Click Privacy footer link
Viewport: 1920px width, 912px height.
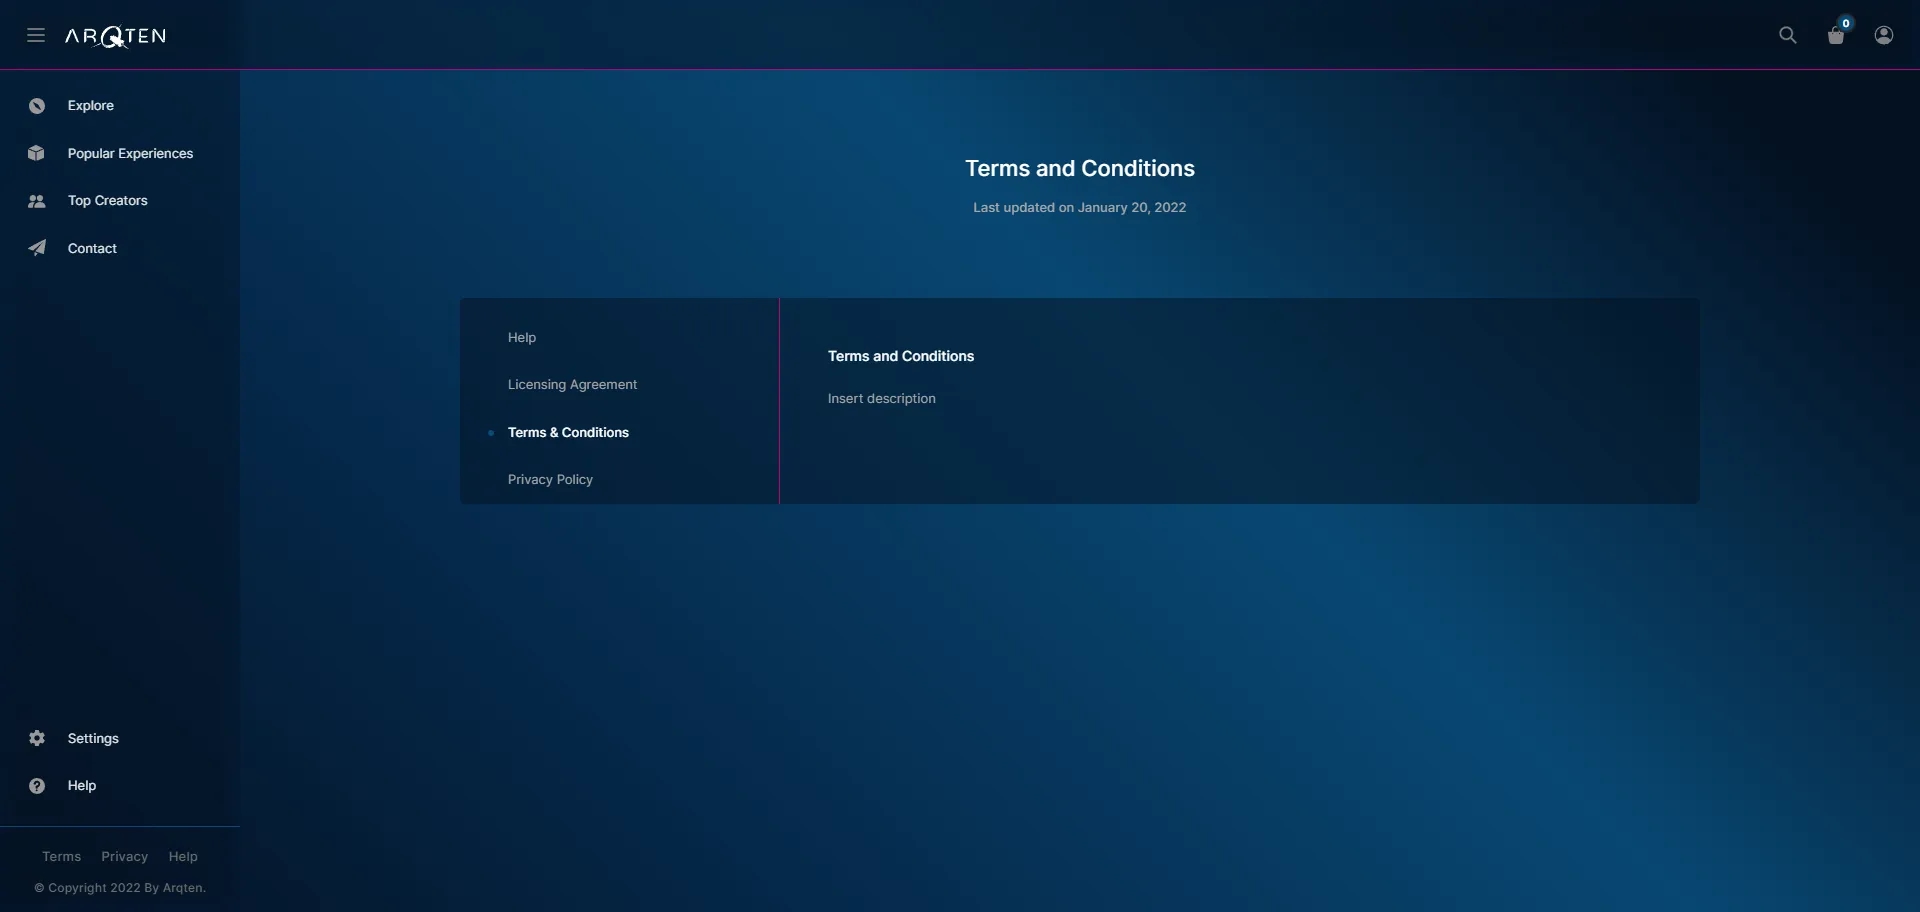click(124, 857)
